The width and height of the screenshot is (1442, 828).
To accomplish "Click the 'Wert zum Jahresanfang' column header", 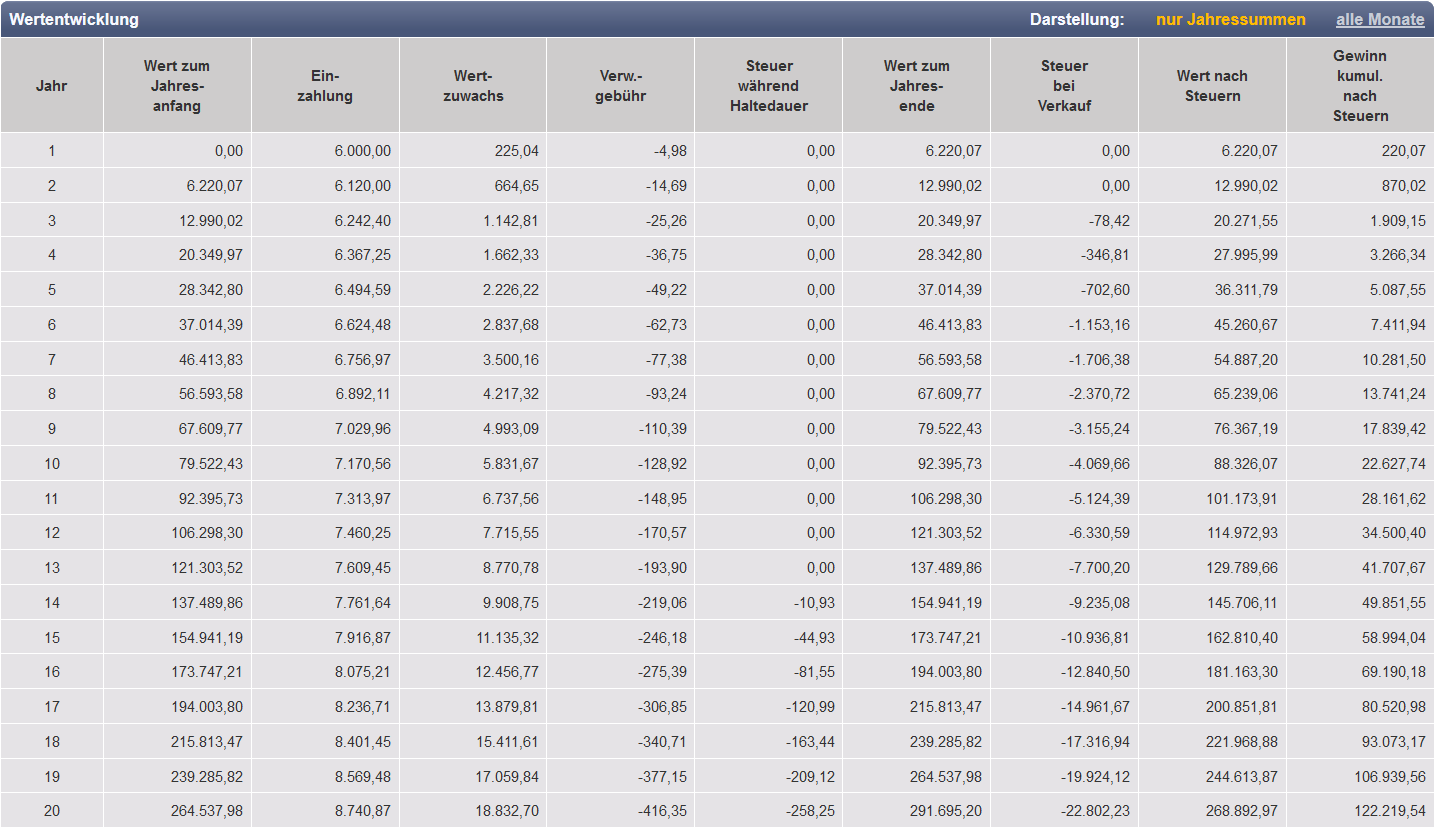I will click(x=177, y=86).
